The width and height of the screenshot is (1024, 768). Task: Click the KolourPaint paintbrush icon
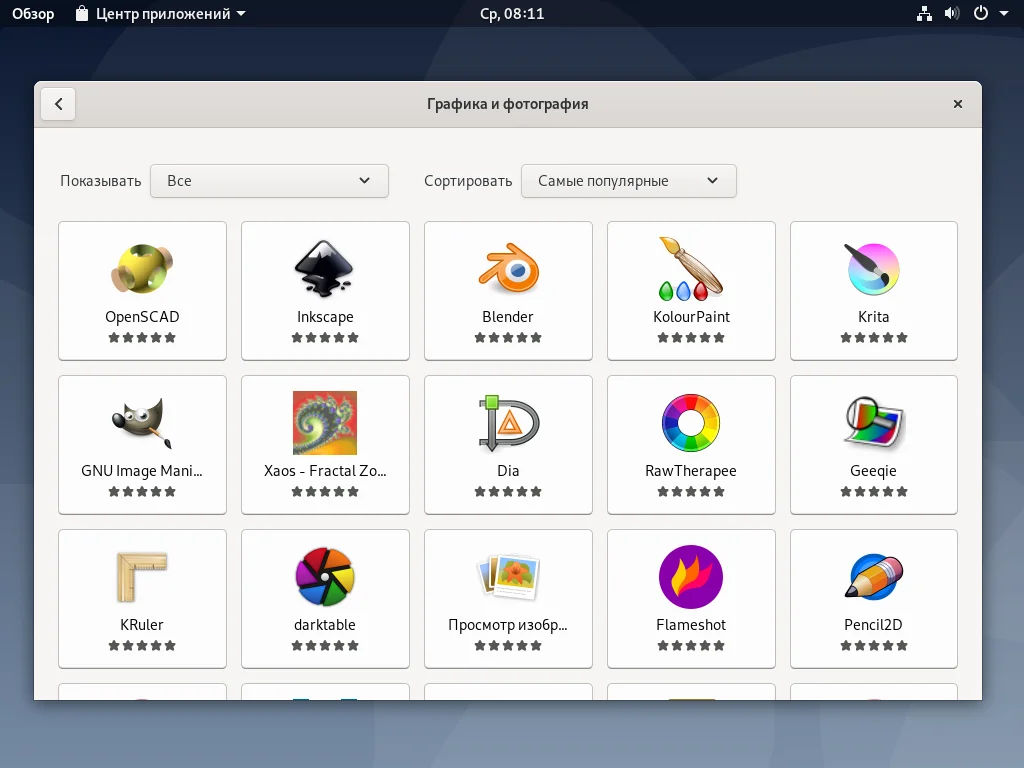click(x=691, y=268)
